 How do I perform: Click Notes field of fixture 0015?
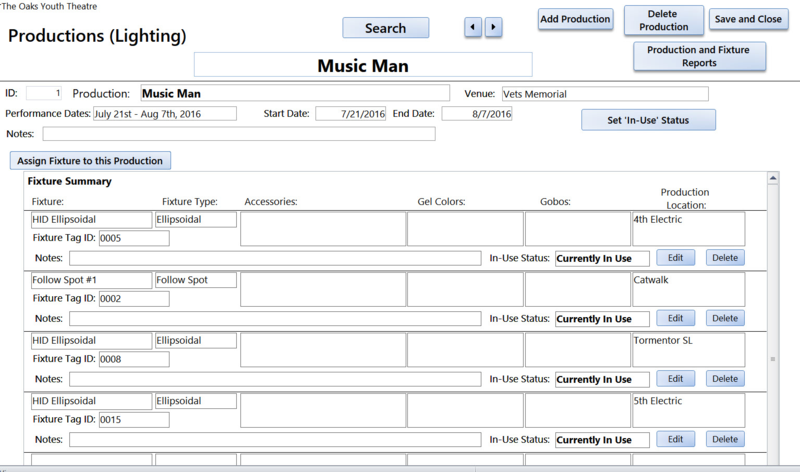(275, 439)
